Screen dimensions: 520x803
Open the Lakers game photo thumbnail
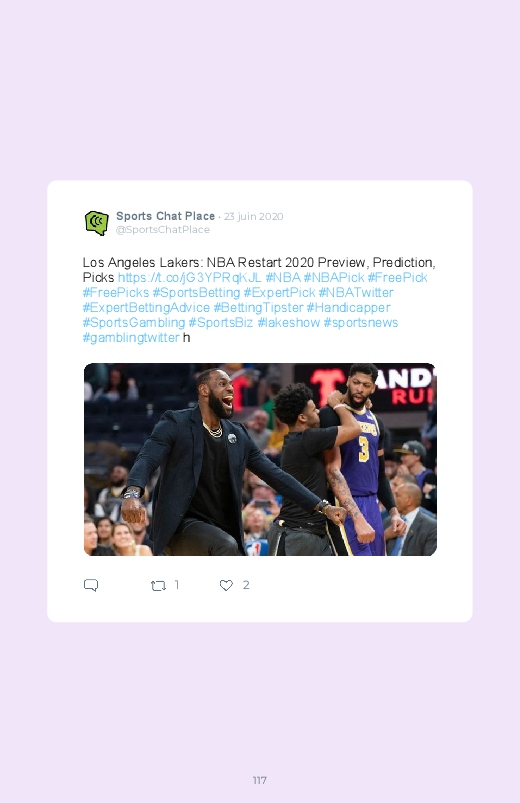260,459
